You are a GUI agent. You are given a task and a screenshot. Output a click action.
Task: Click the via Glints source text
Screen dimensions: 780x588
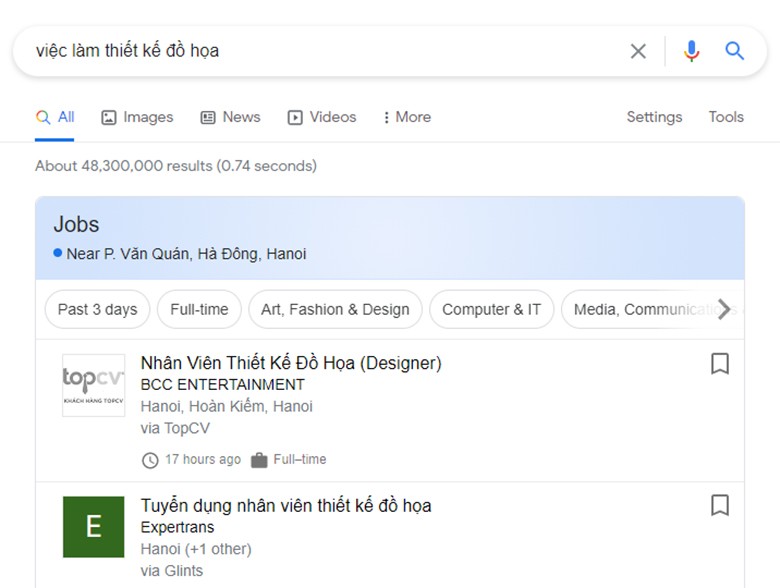click(172, 571)
